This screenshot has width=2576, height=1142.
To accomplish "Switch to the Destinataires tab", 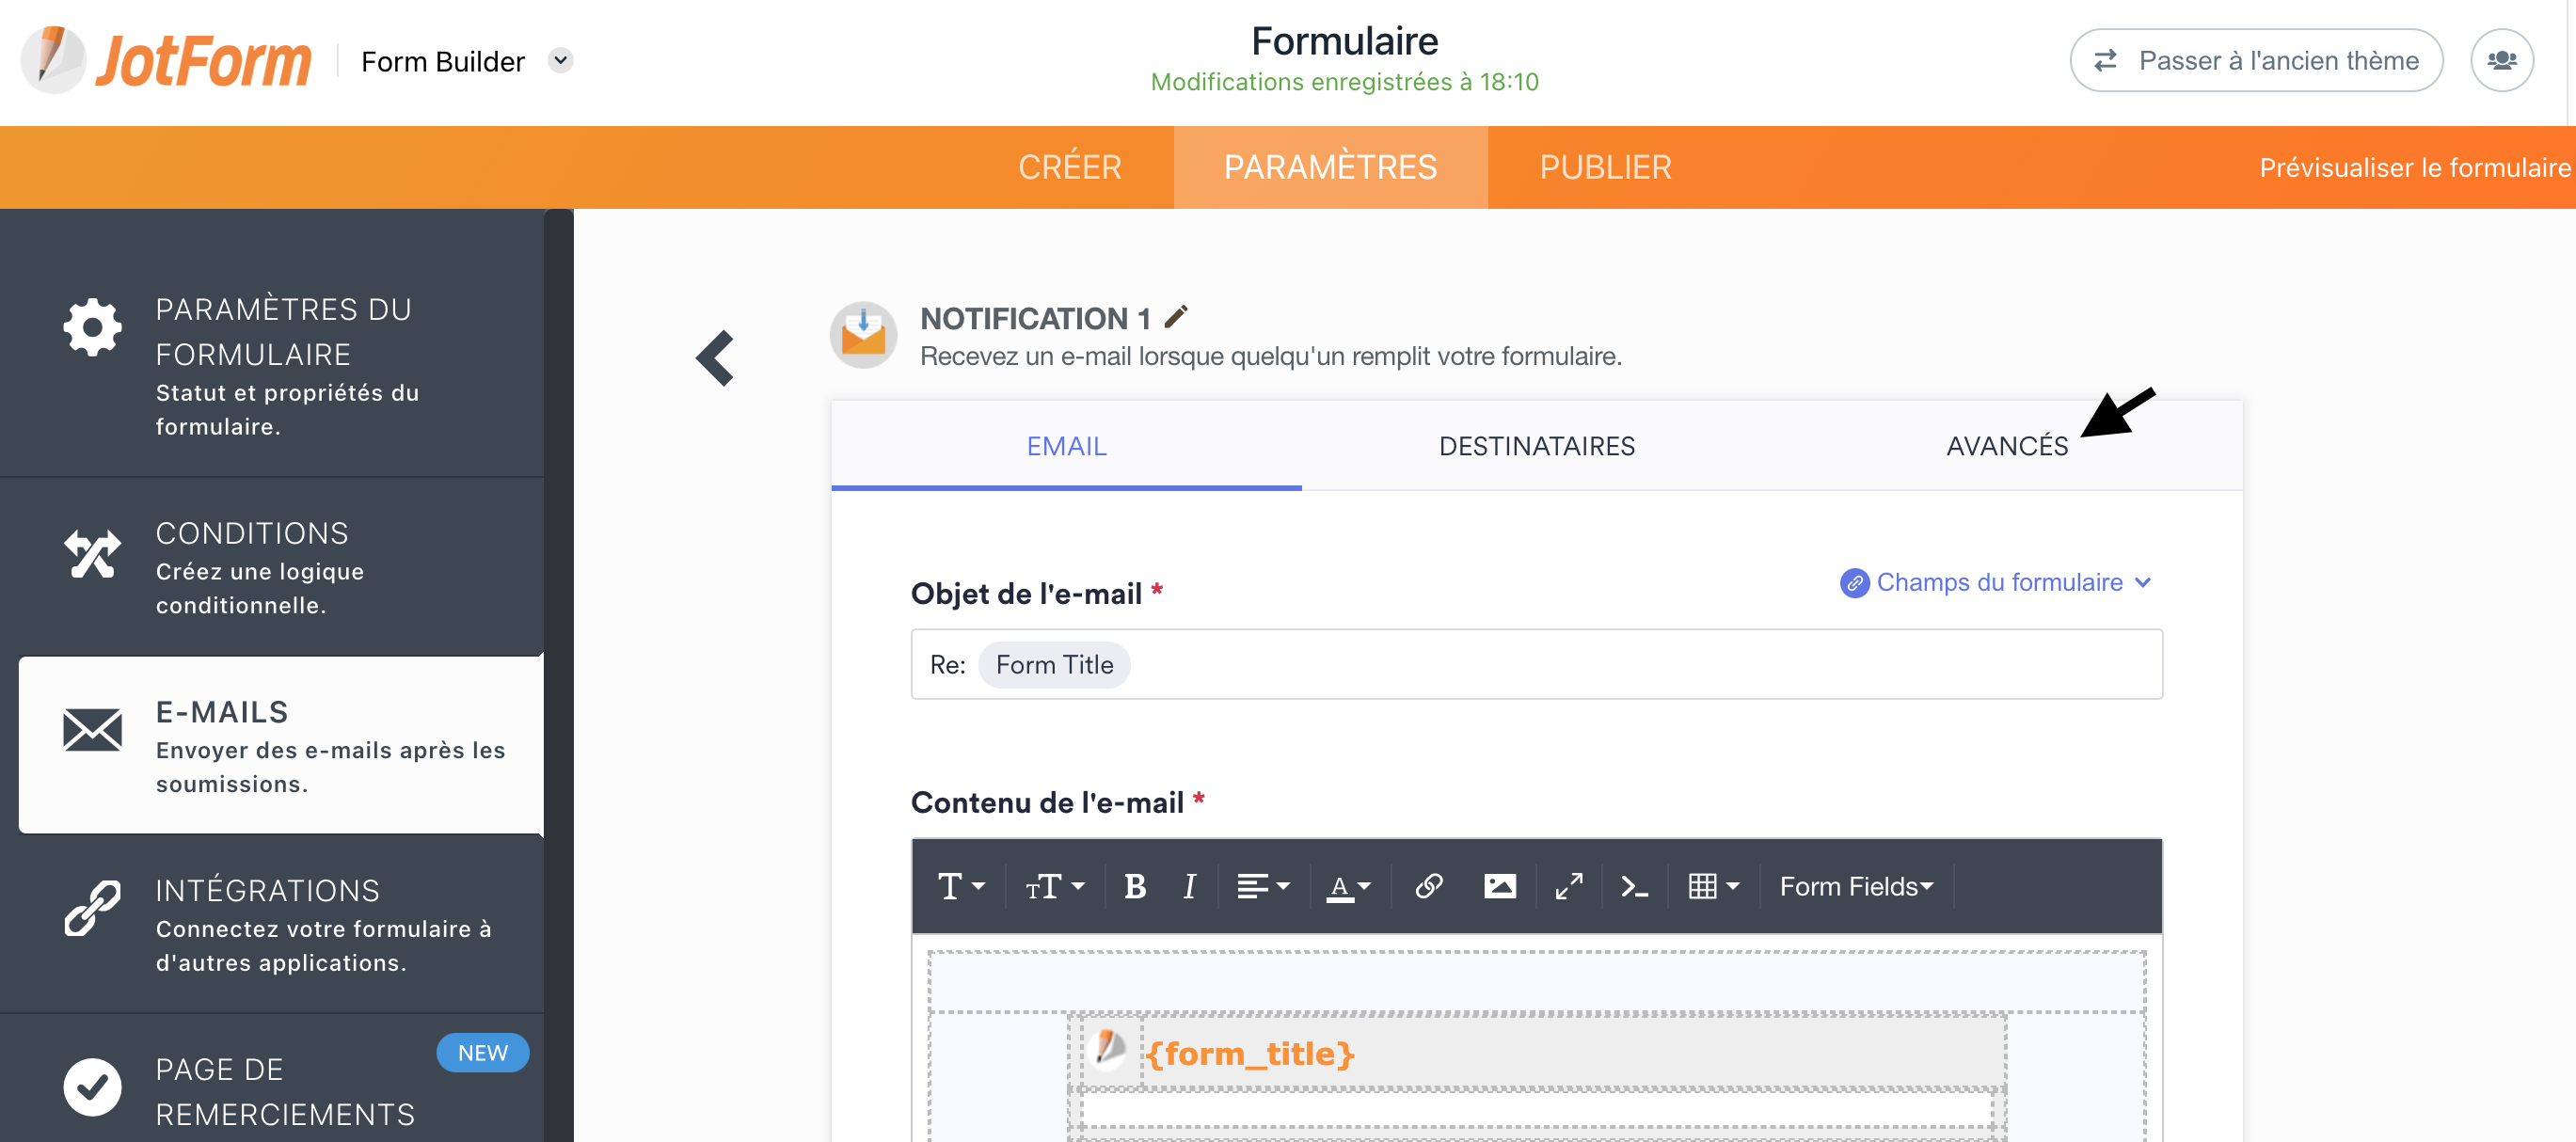I will click(1536, 446).
